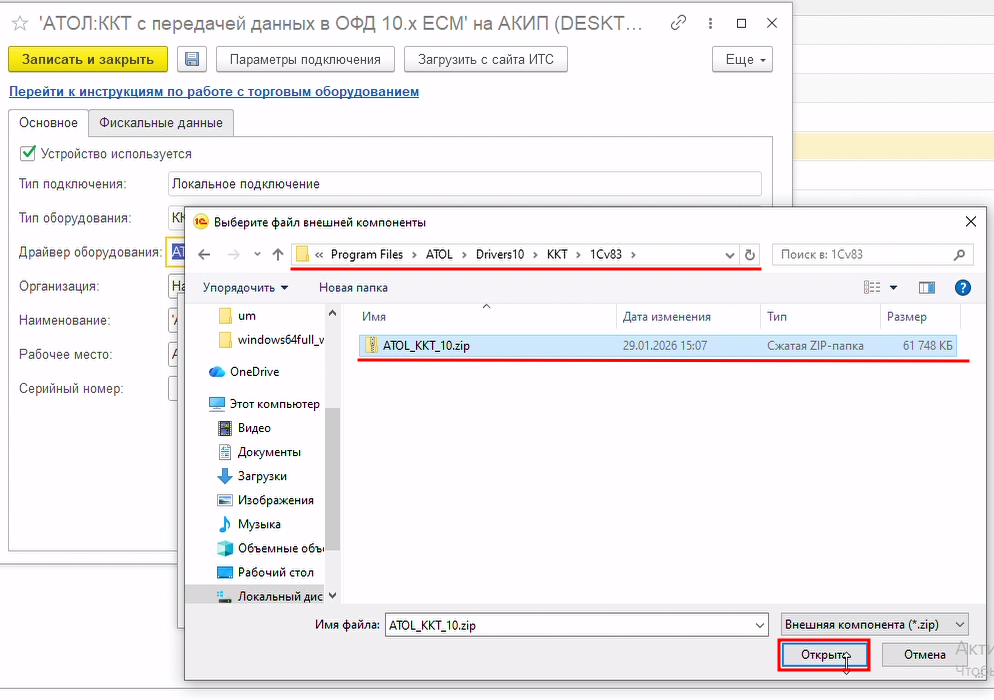
Task: Switch to the Основное tab
Action: pos(48,122)
